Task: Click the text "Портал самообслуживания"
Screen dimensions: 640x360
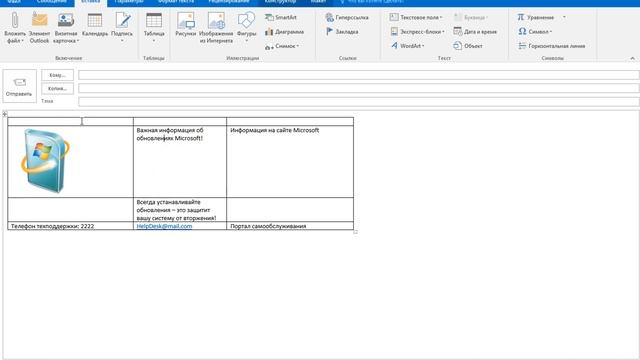Action: pos(268,226)
